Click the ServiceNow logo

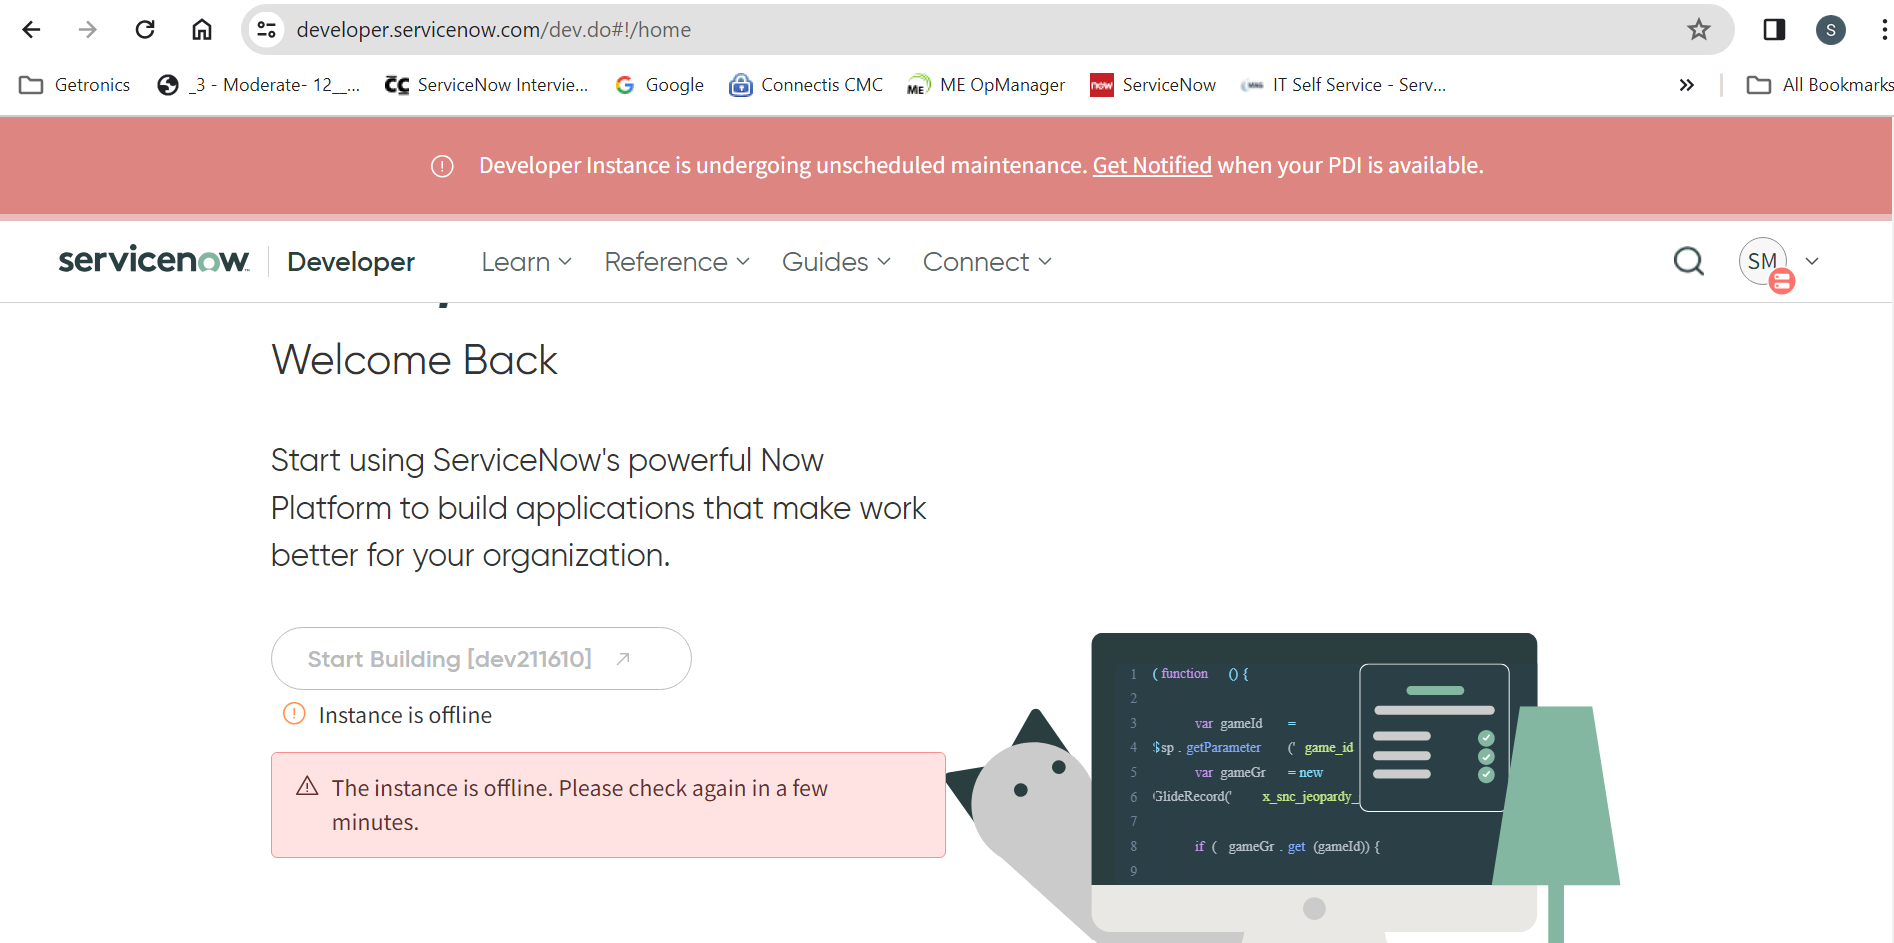click(153, 261)
